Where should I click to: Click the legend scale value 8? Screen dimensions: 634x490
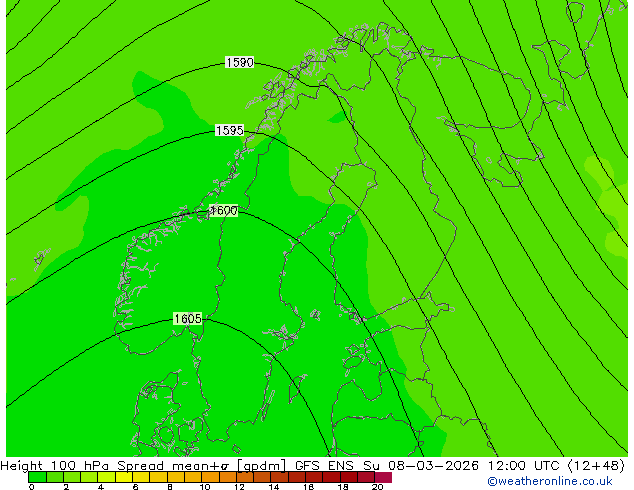click(x=170, y=487)
